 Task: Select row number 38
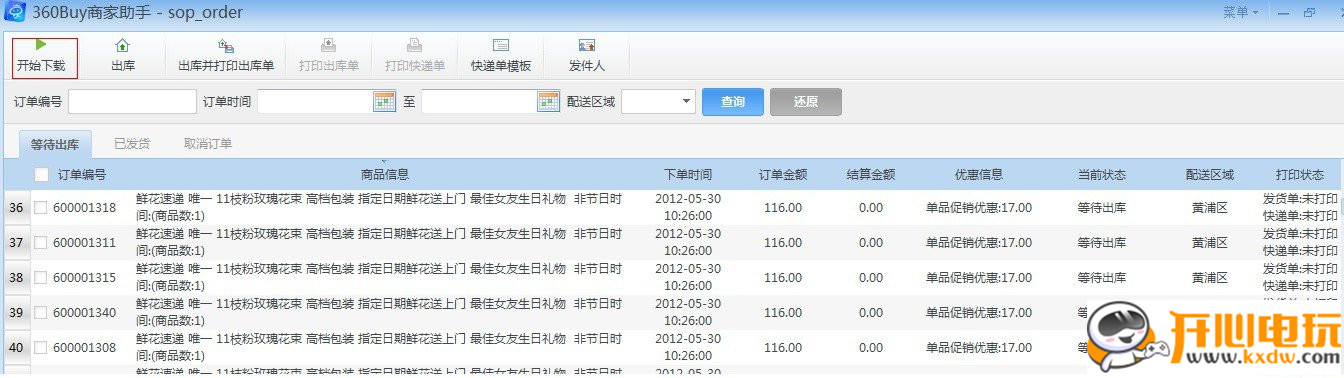16,278
